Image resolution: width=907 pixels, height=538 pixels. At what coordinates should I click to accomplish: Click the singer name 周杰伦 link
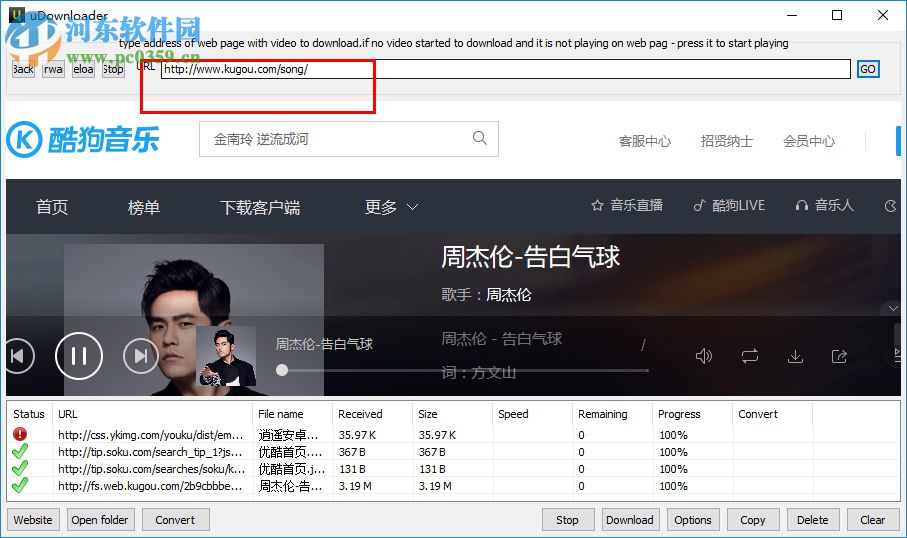508,294
